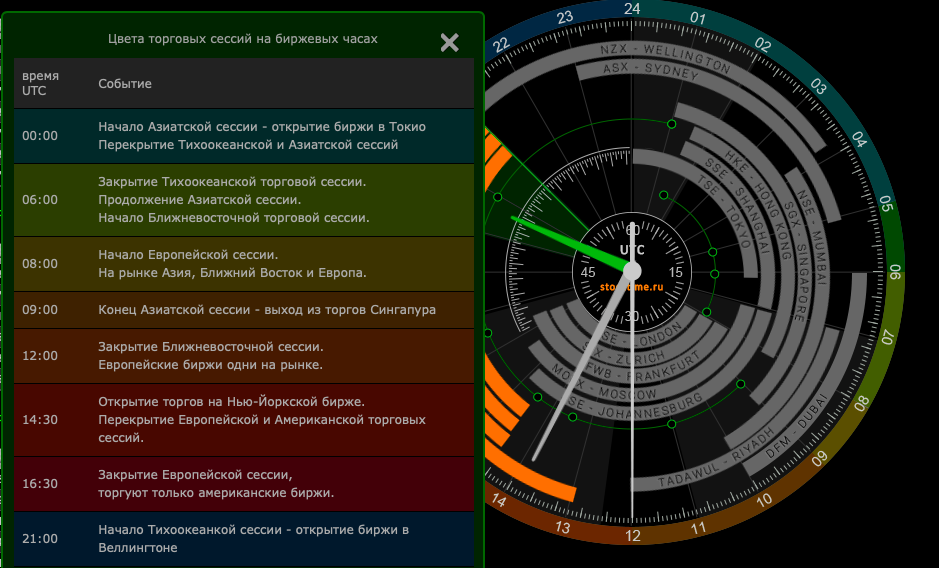Click hour marker 24 on the clock rim
This screenshot has height=568, width=939.
[x=632, y=8]
